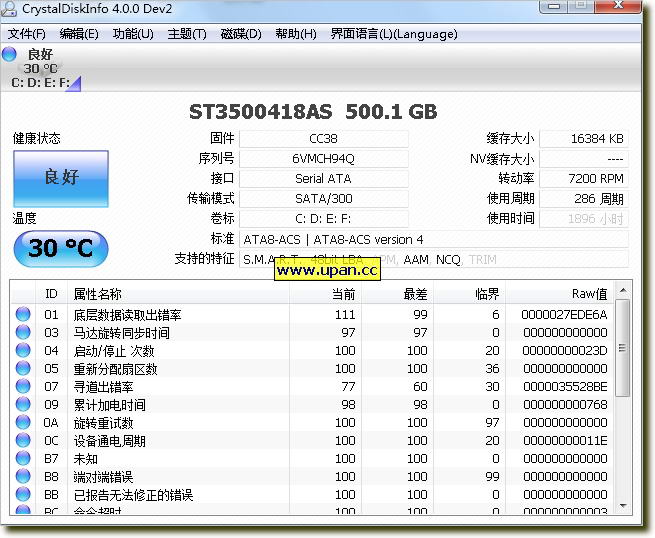The height and width of the screenshot is (538, 655).
Task: Click the volume label field C: D: E: F:
Action: point(324,219)
